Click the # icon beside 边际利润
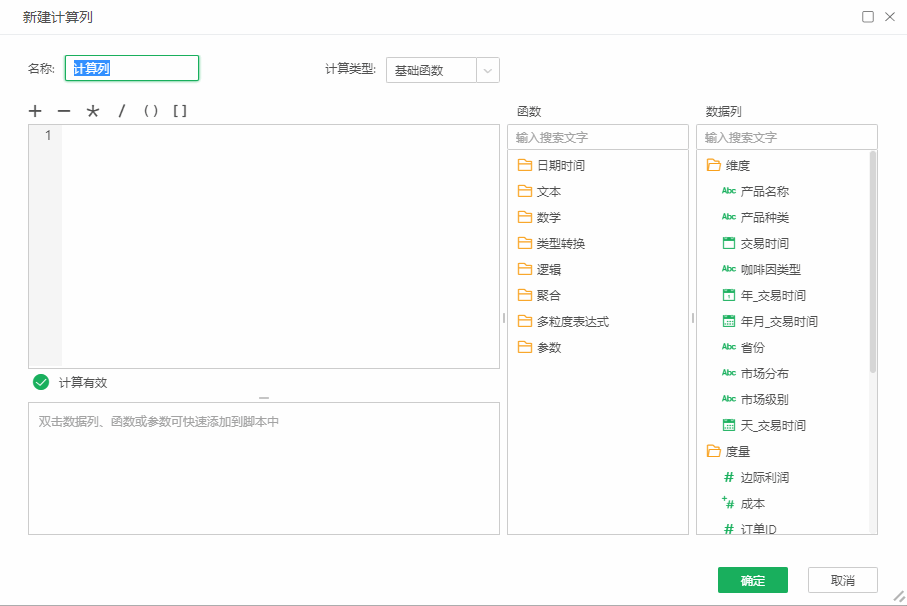 pyautogui.click(x=727, y=477)
